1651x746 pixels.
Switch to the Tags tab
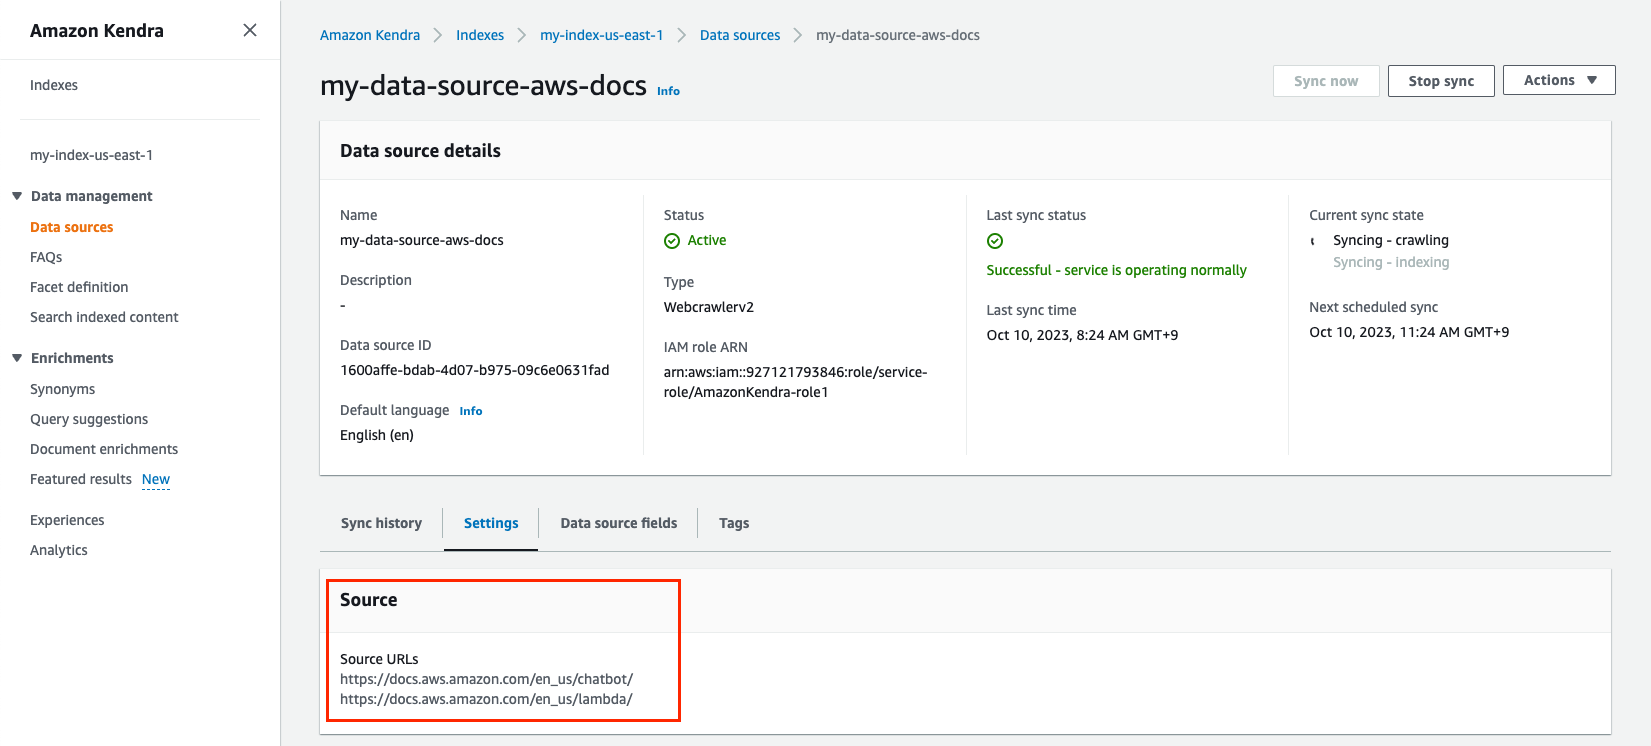(x=734, y=523)
